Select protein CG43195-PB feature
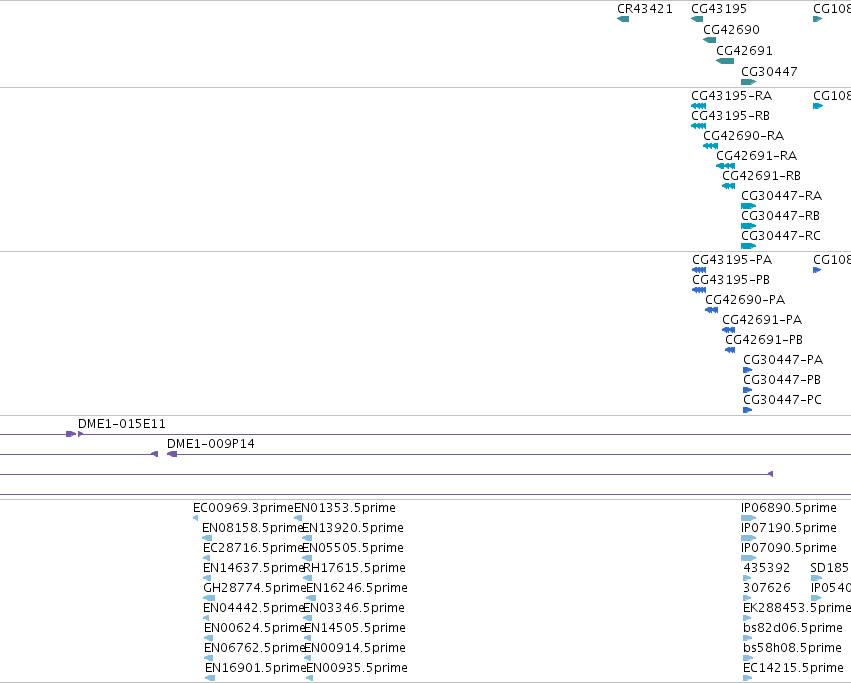The image size is (851, 683). tap(699, 290)
